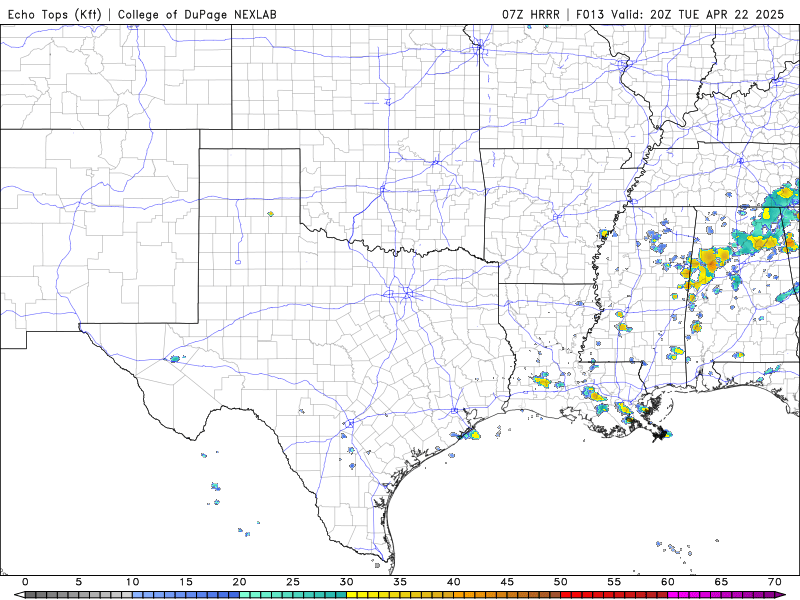800x600 pixels.
Task: Click the colorbar tick label "50"
Action: click(x=561, y=582)
